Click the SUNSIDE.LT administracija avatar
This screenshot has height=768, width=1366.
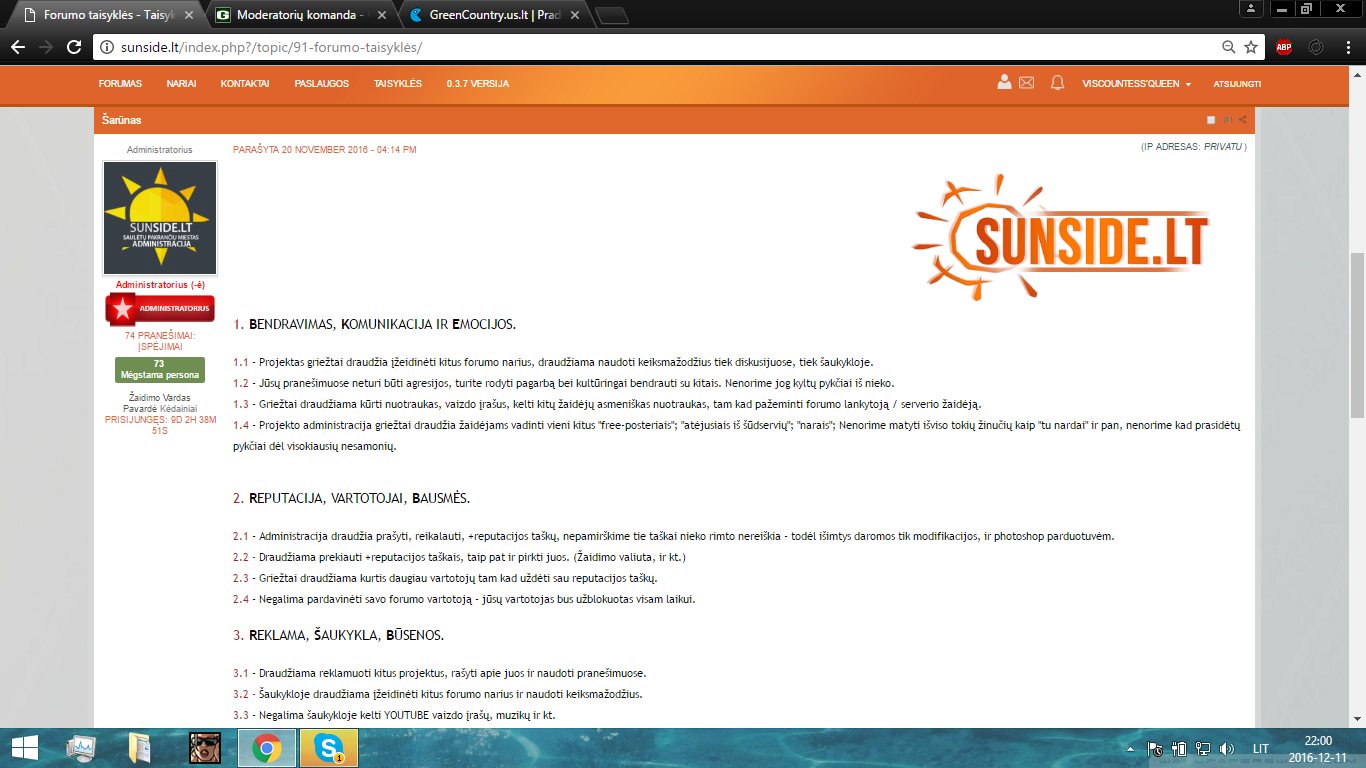tap(160, 218)
